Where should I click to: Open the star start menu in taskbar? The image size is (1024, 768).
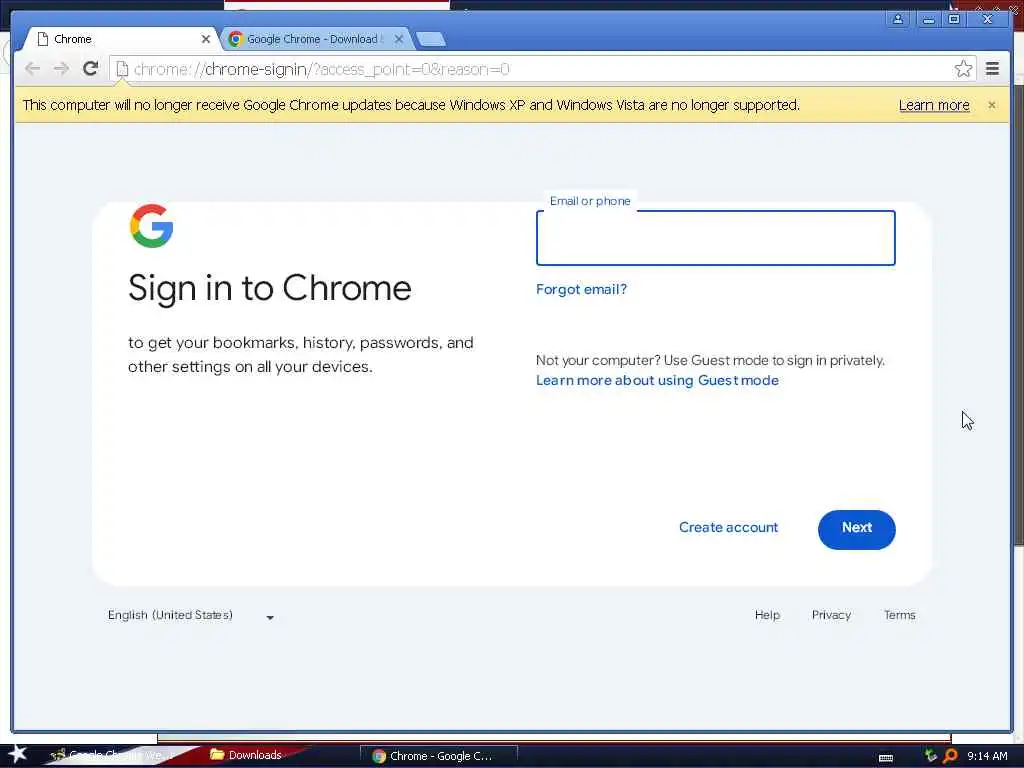17,754
